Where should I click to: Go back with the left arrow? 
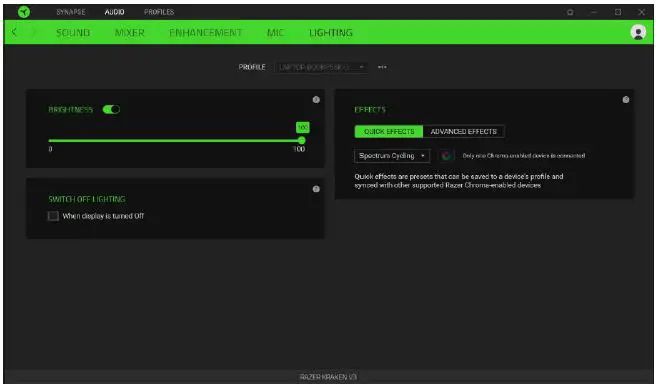tap(14, 32)
